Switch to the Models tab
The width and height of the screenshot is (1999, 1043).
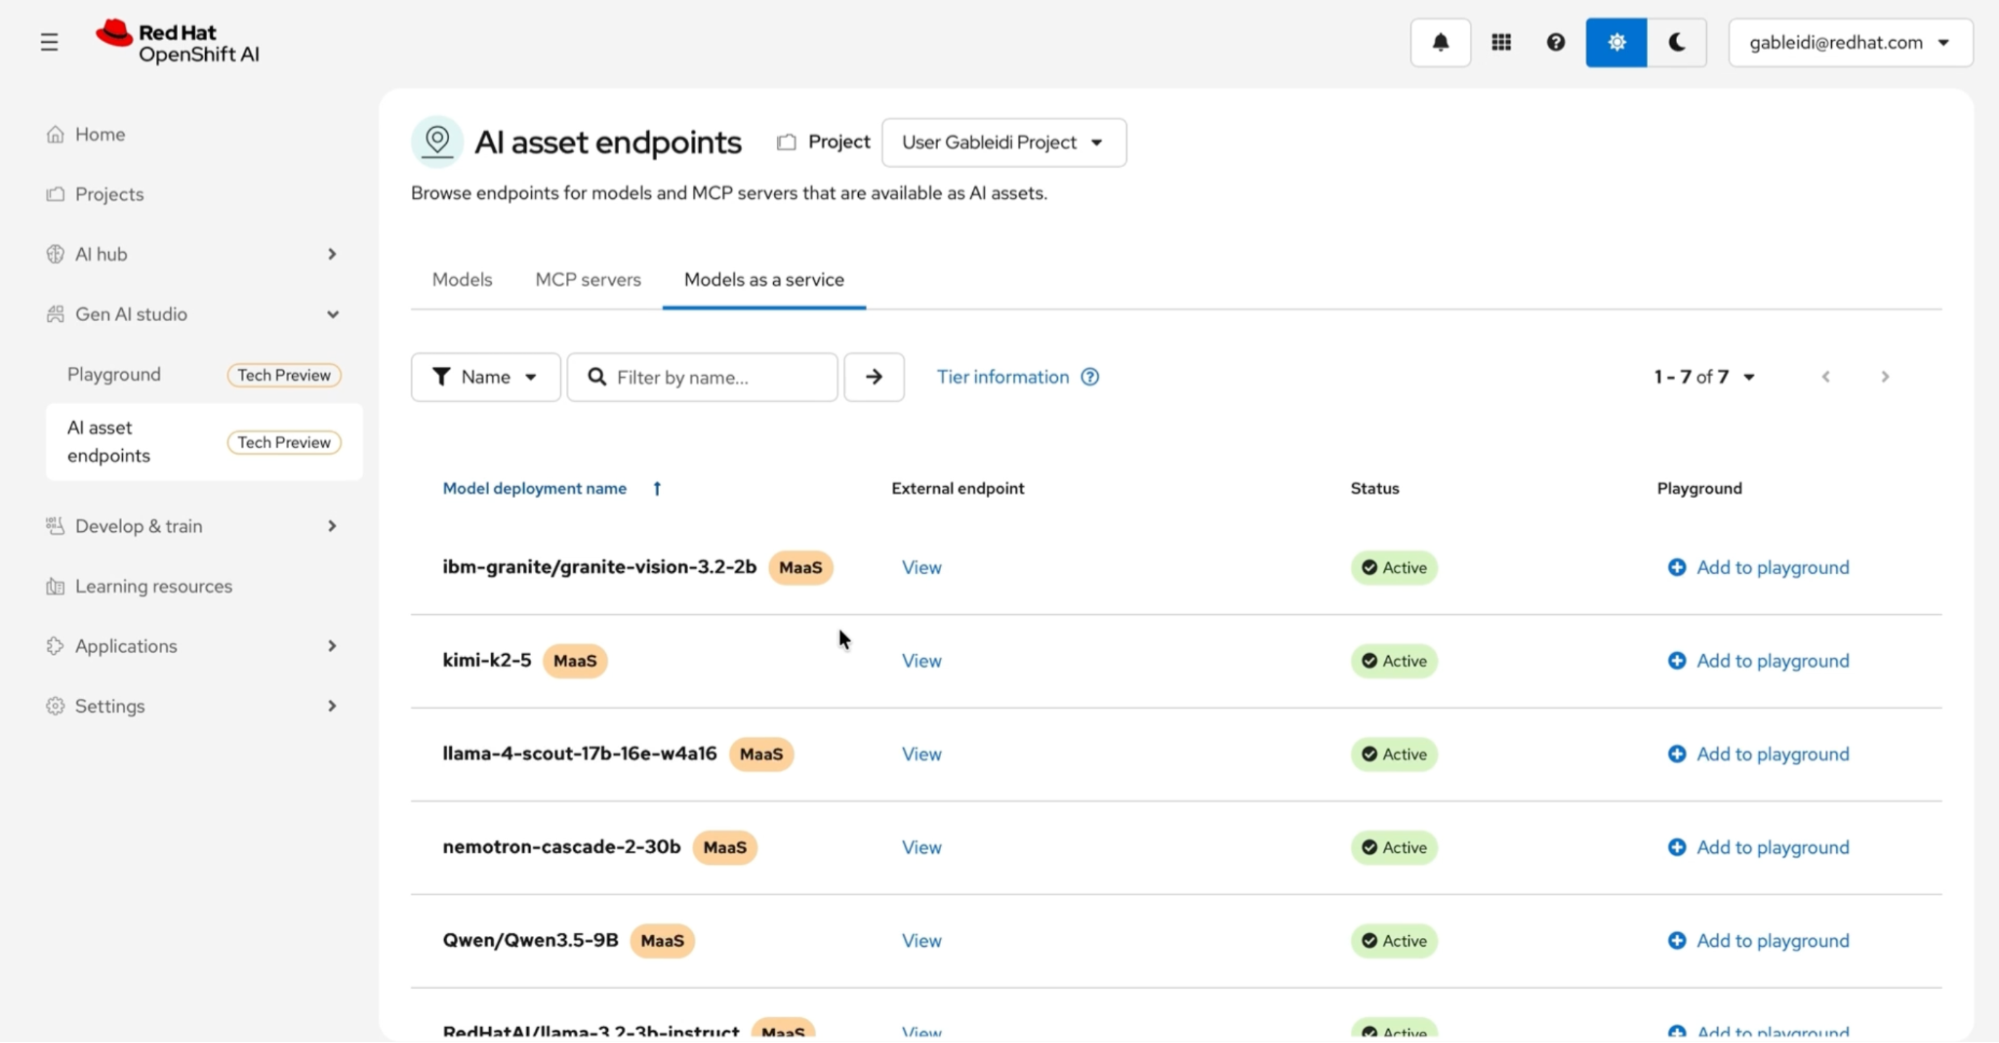pyautogui.click(x=462, y=279)
